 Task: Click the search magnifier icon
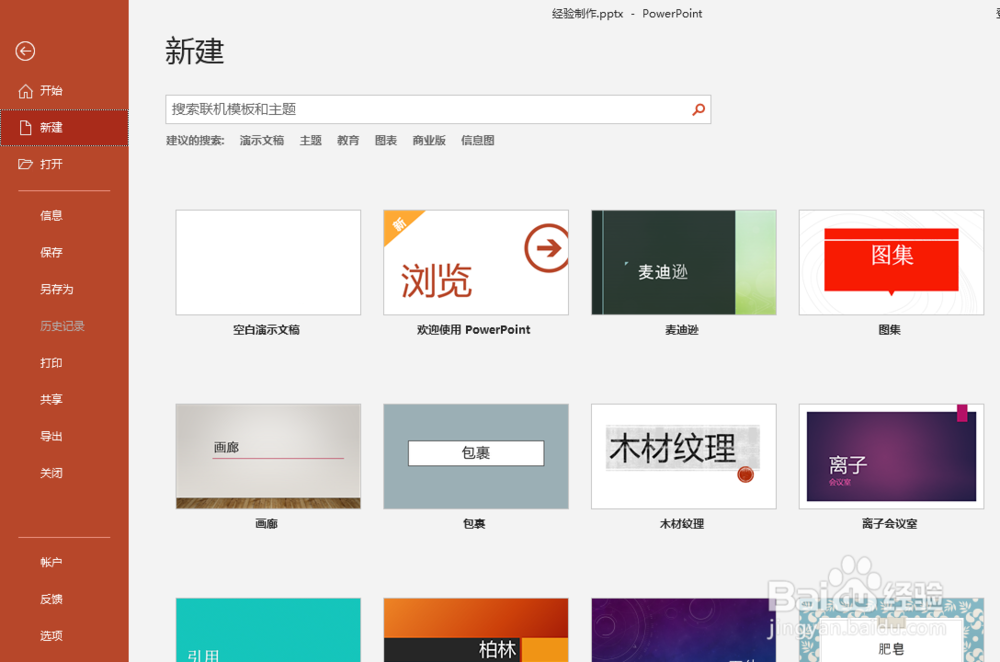click(698, 110)
